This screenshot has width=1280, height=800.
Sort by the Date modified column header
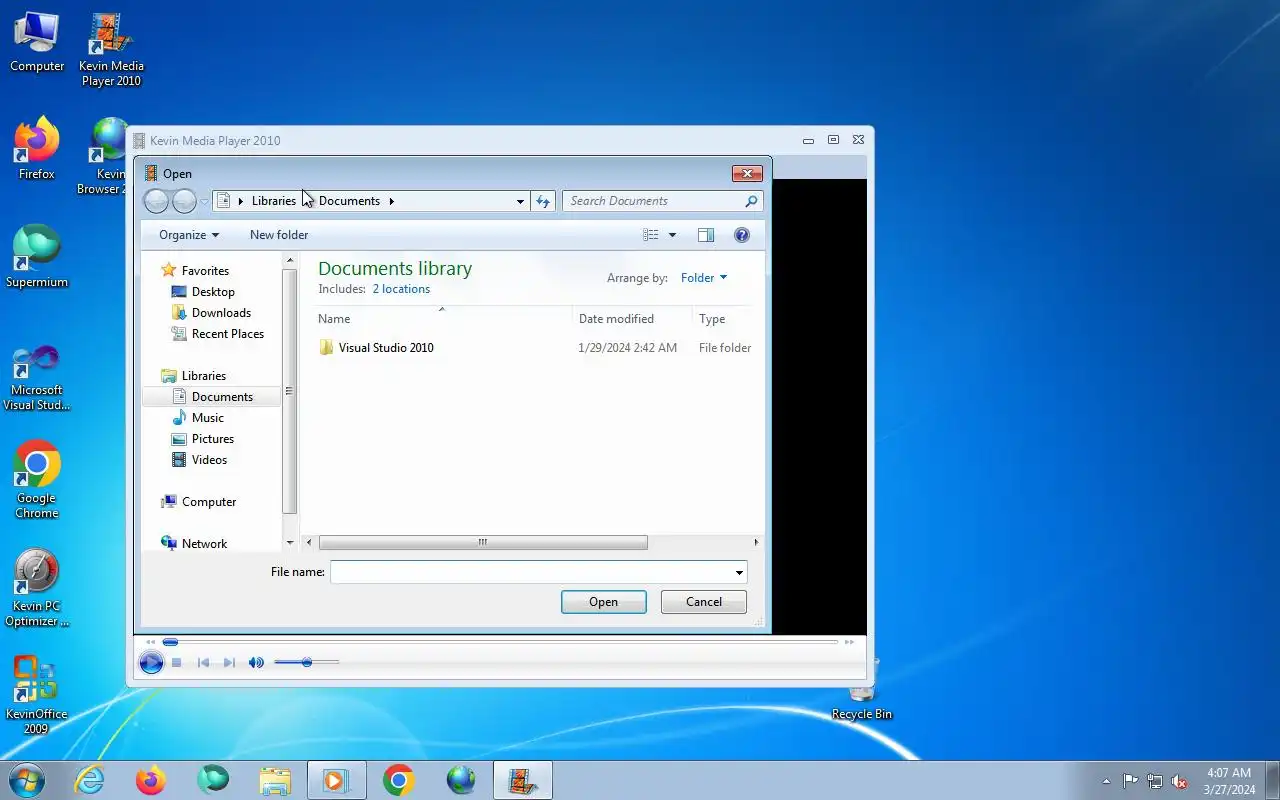click(632, 319)
